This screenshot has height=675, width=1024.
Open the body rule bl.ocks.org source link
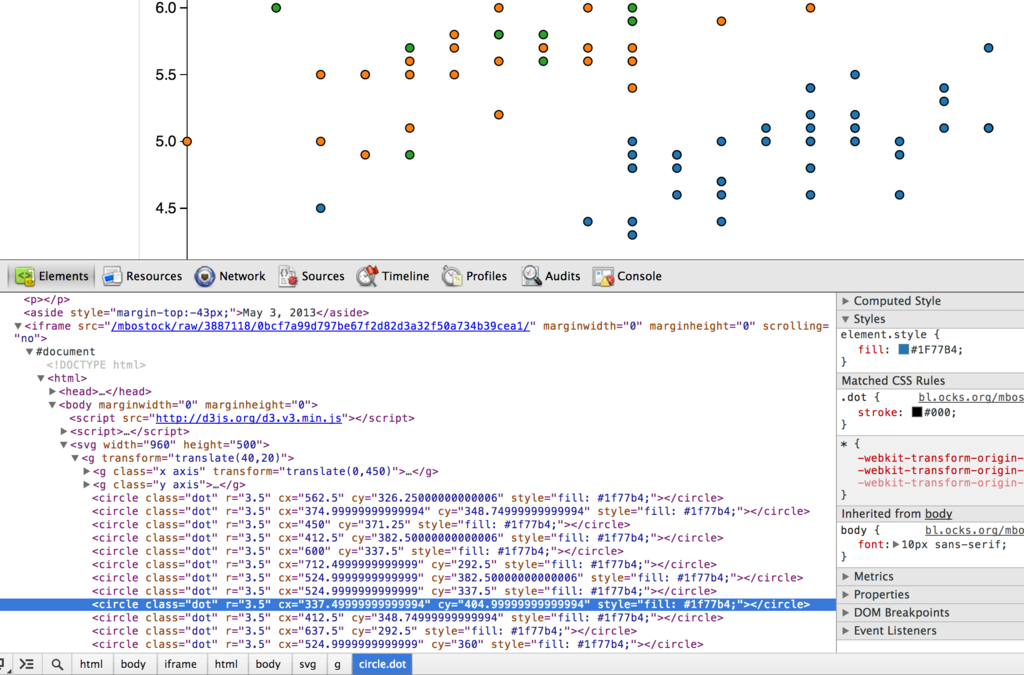(x=974, y=530)
